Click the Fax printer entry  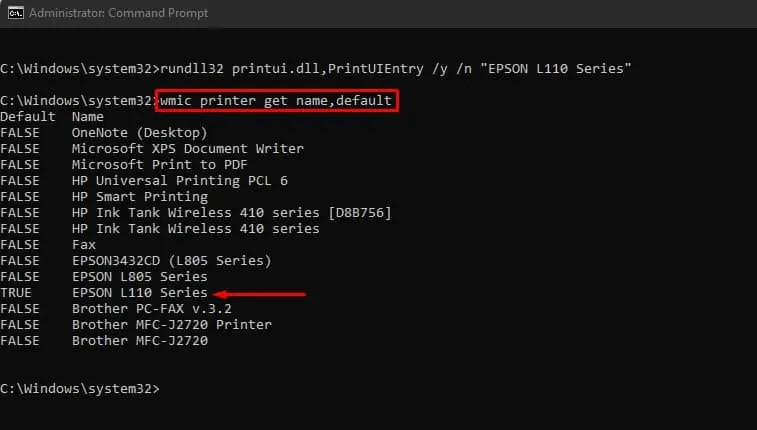84,245
